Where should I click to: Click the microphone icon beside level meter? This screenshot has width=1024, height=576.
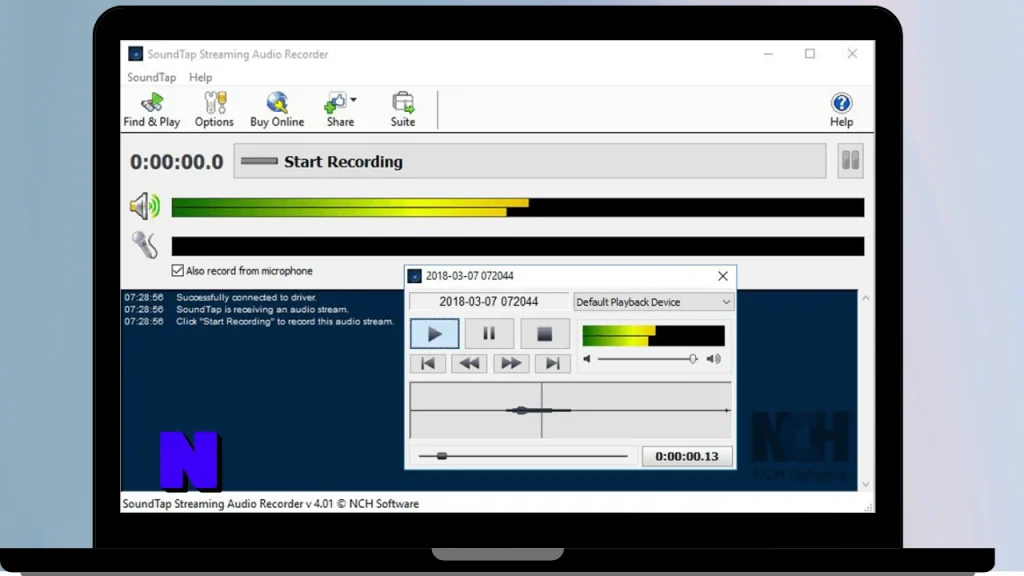tap(144, 245)
